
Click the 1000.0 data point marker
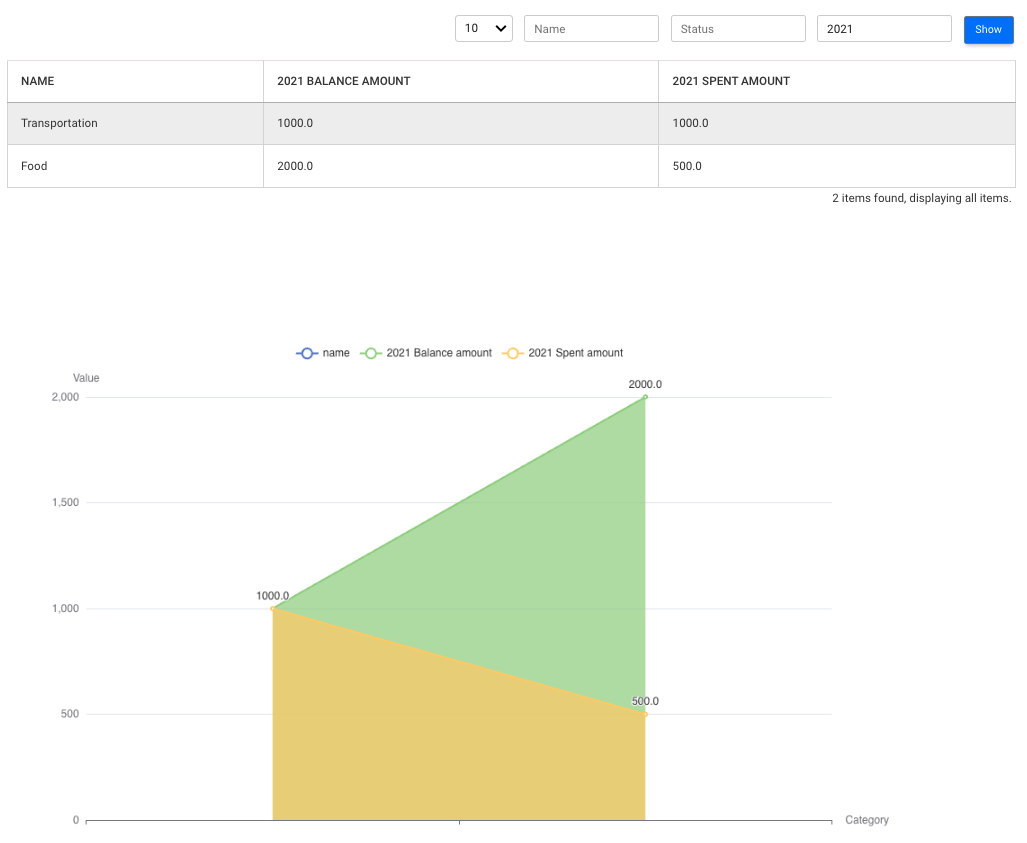coord(273,608)
